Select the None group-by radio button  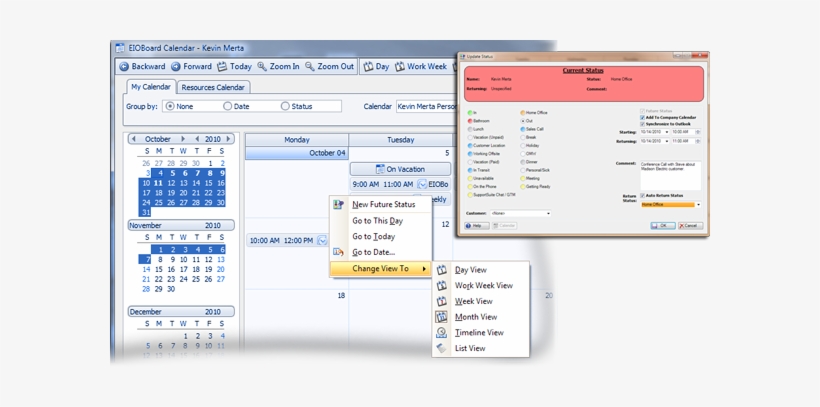coord(169,106)
